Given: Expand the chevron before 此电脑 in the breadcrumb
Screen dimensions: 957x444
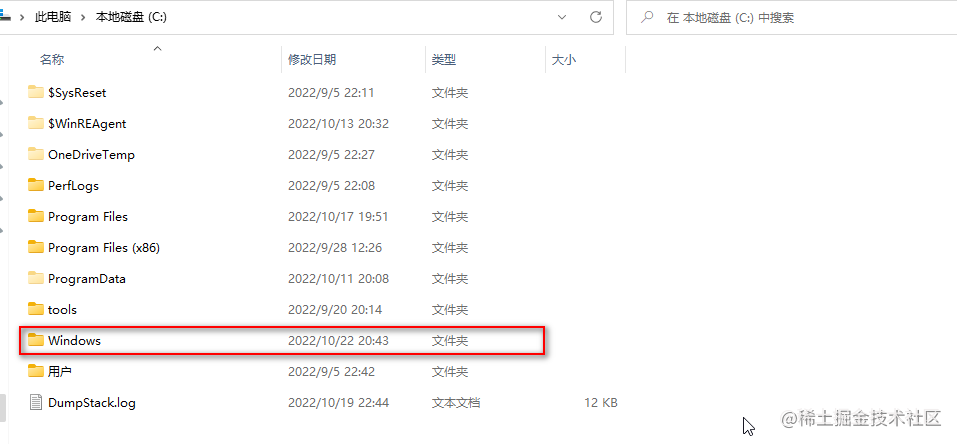Looking at the screenshot, I should (22, 17).
